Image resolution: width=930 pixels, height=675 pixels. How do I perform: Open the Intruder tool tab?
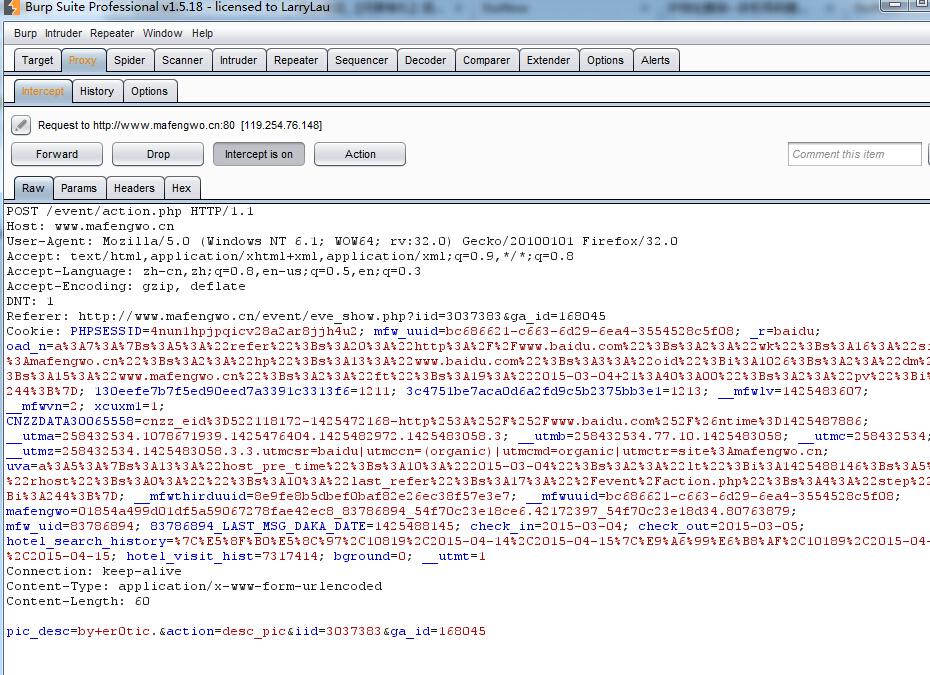coord(238,60)
